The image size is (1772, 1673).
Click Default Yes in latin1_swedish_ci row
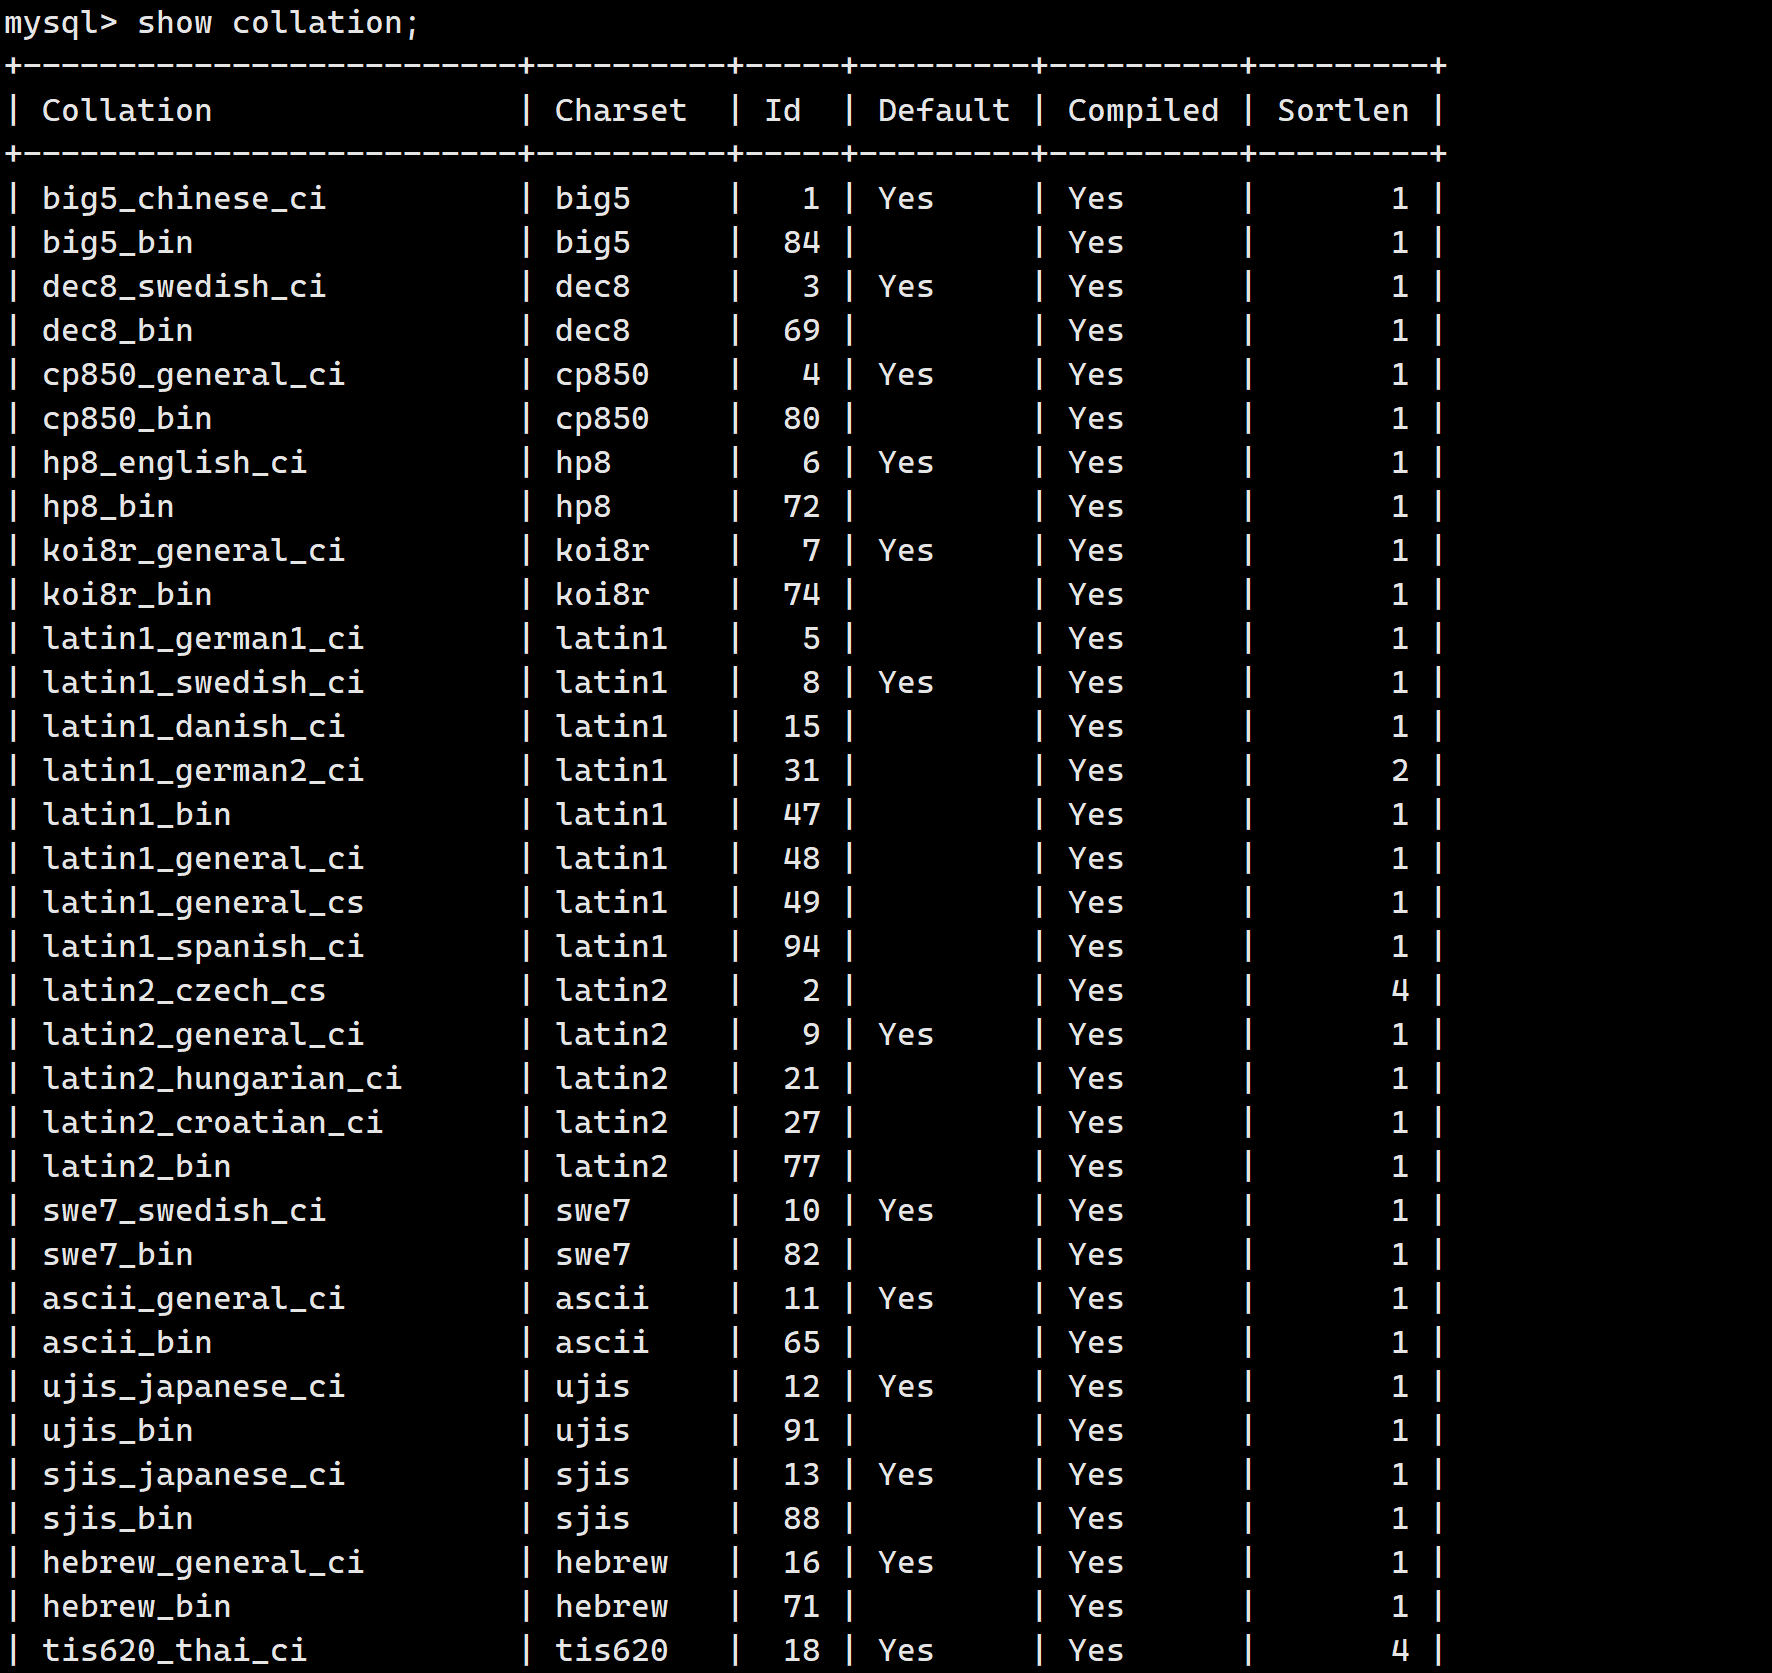906,682
